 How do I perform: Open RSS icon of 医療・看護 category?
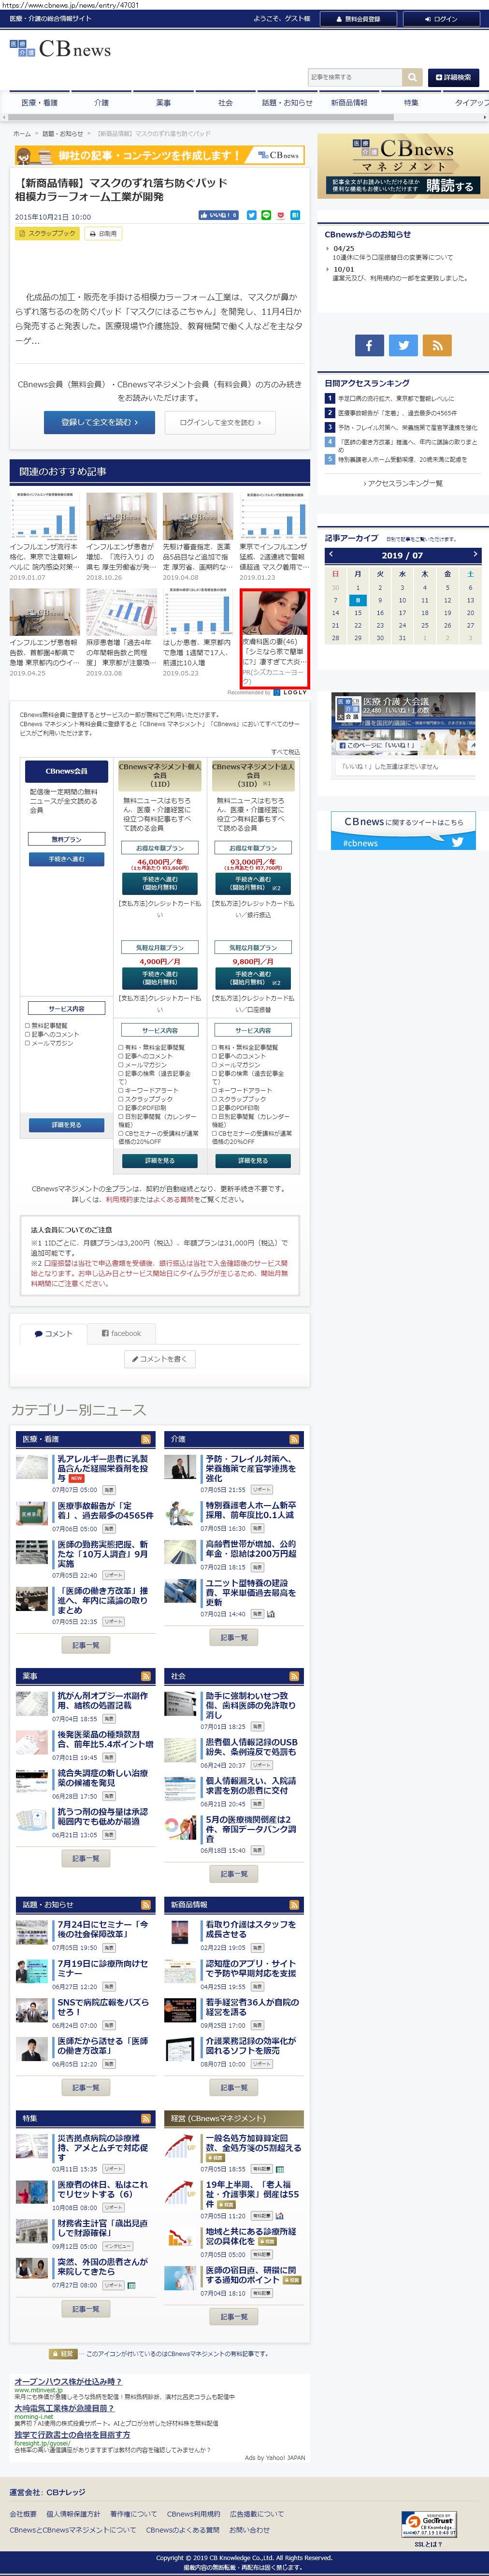point(146,1439)
